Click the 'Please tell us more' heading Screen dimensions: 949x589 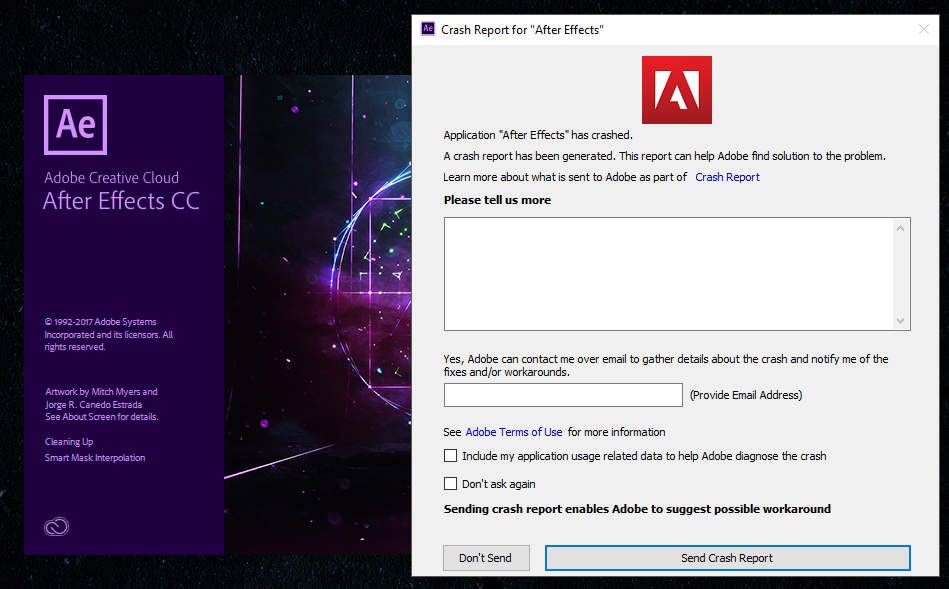497,200
